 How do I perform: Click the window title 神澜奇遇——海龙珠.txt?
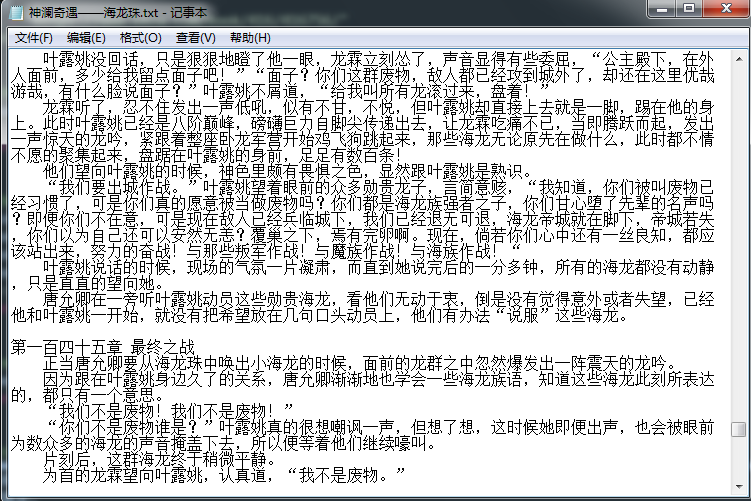tap(93, 12)
